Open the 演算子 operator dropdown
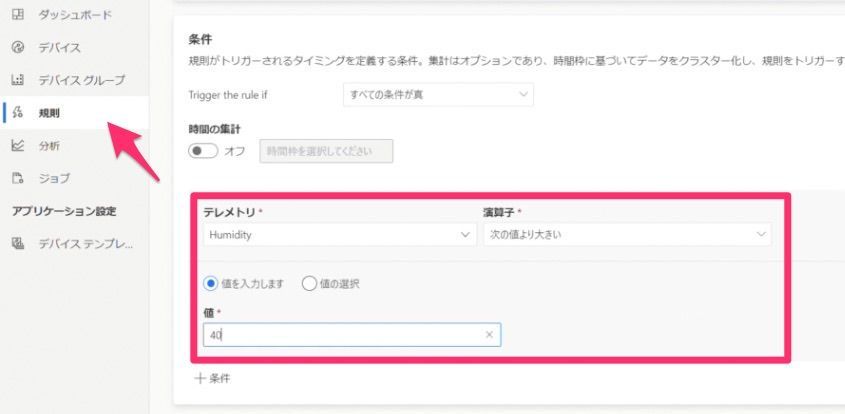Screen dimensions: 845x414 pyautogui.click(x=626, y=234)
